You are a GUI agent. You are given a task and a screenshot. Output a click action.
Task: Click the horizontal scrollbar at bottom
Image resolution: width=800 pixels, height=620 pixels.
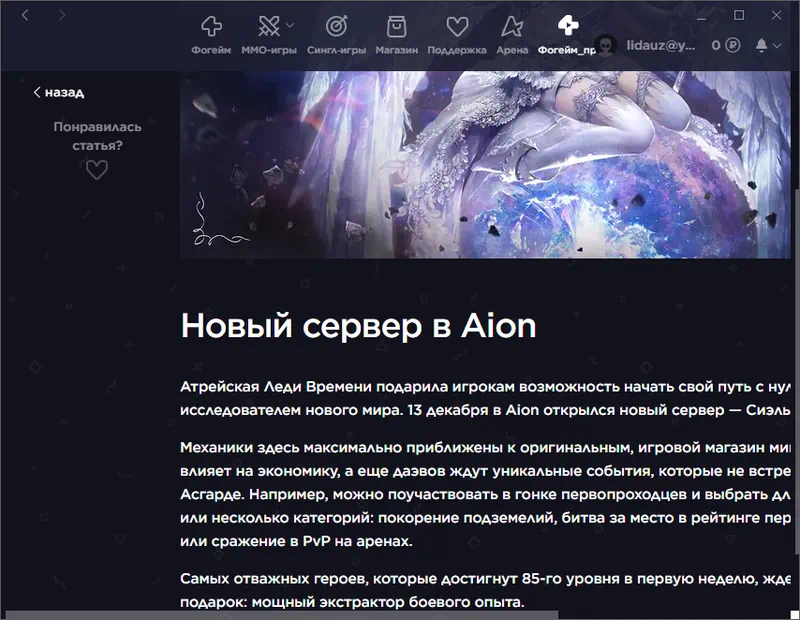282,615
